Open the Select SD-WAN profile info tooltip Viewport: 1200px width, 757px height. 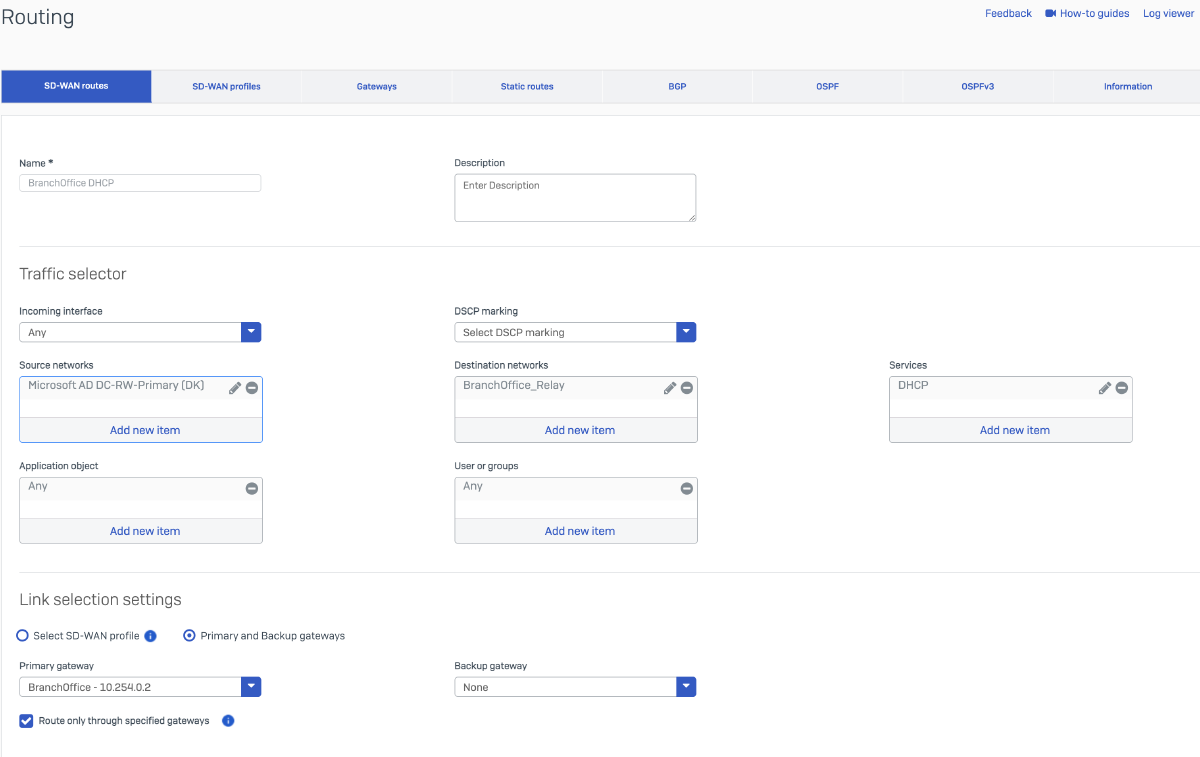(150, 636)
